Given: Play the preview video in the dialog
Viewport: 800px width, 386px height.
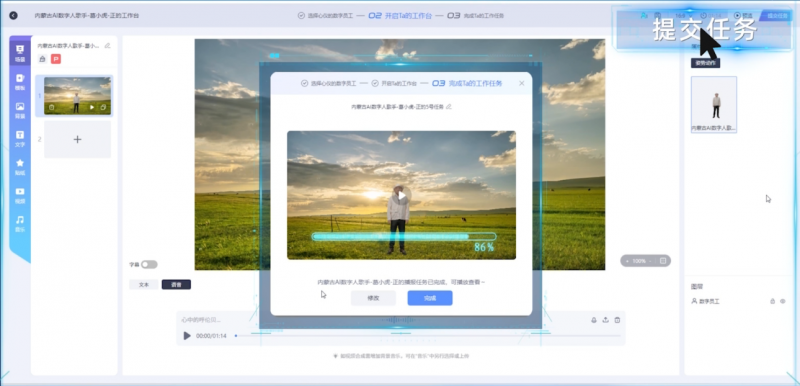Looking at the screenshot, I should (x=402, y=195).
